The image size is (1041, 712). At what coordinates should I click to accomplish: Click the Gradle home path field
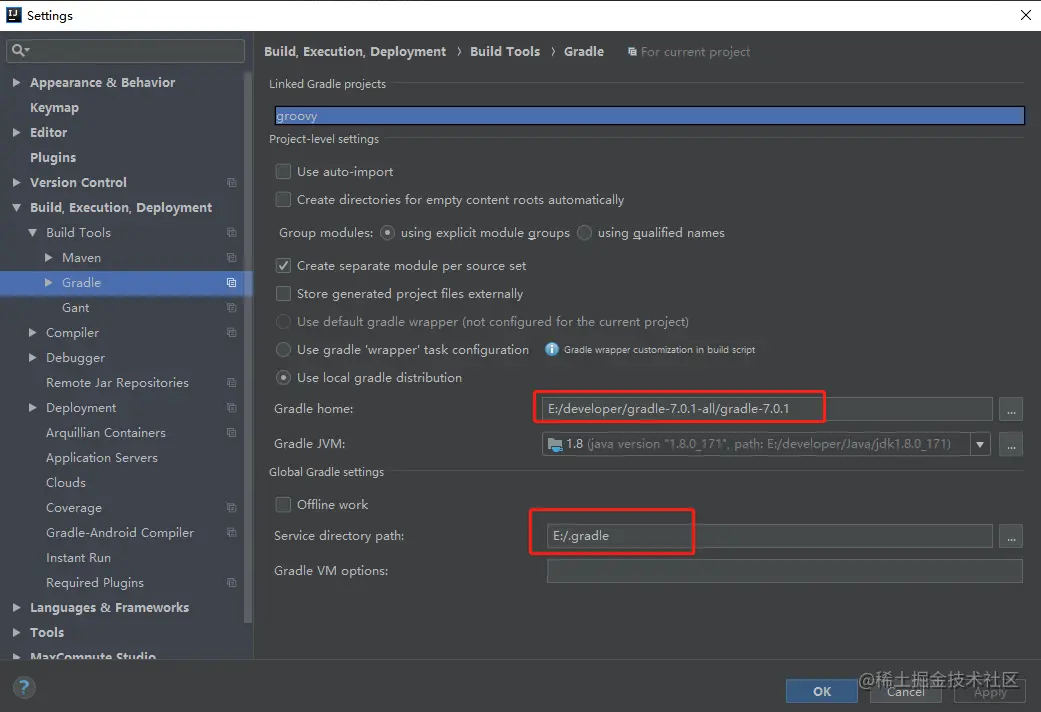pos(767,409)
